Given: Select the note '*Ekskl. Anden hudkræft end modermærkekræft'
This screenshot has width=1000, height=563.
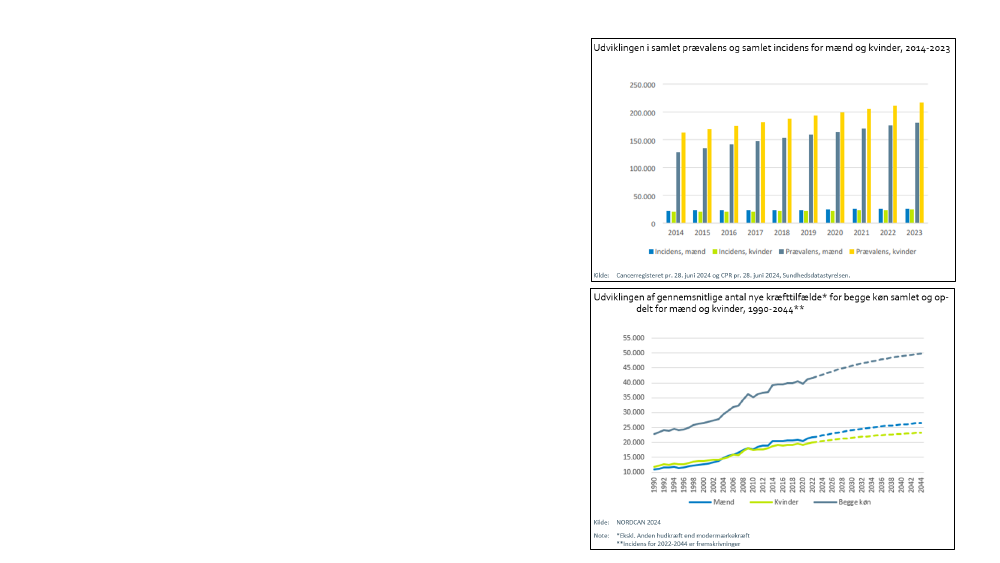Looking at the screenshot, I should point(682,536).
